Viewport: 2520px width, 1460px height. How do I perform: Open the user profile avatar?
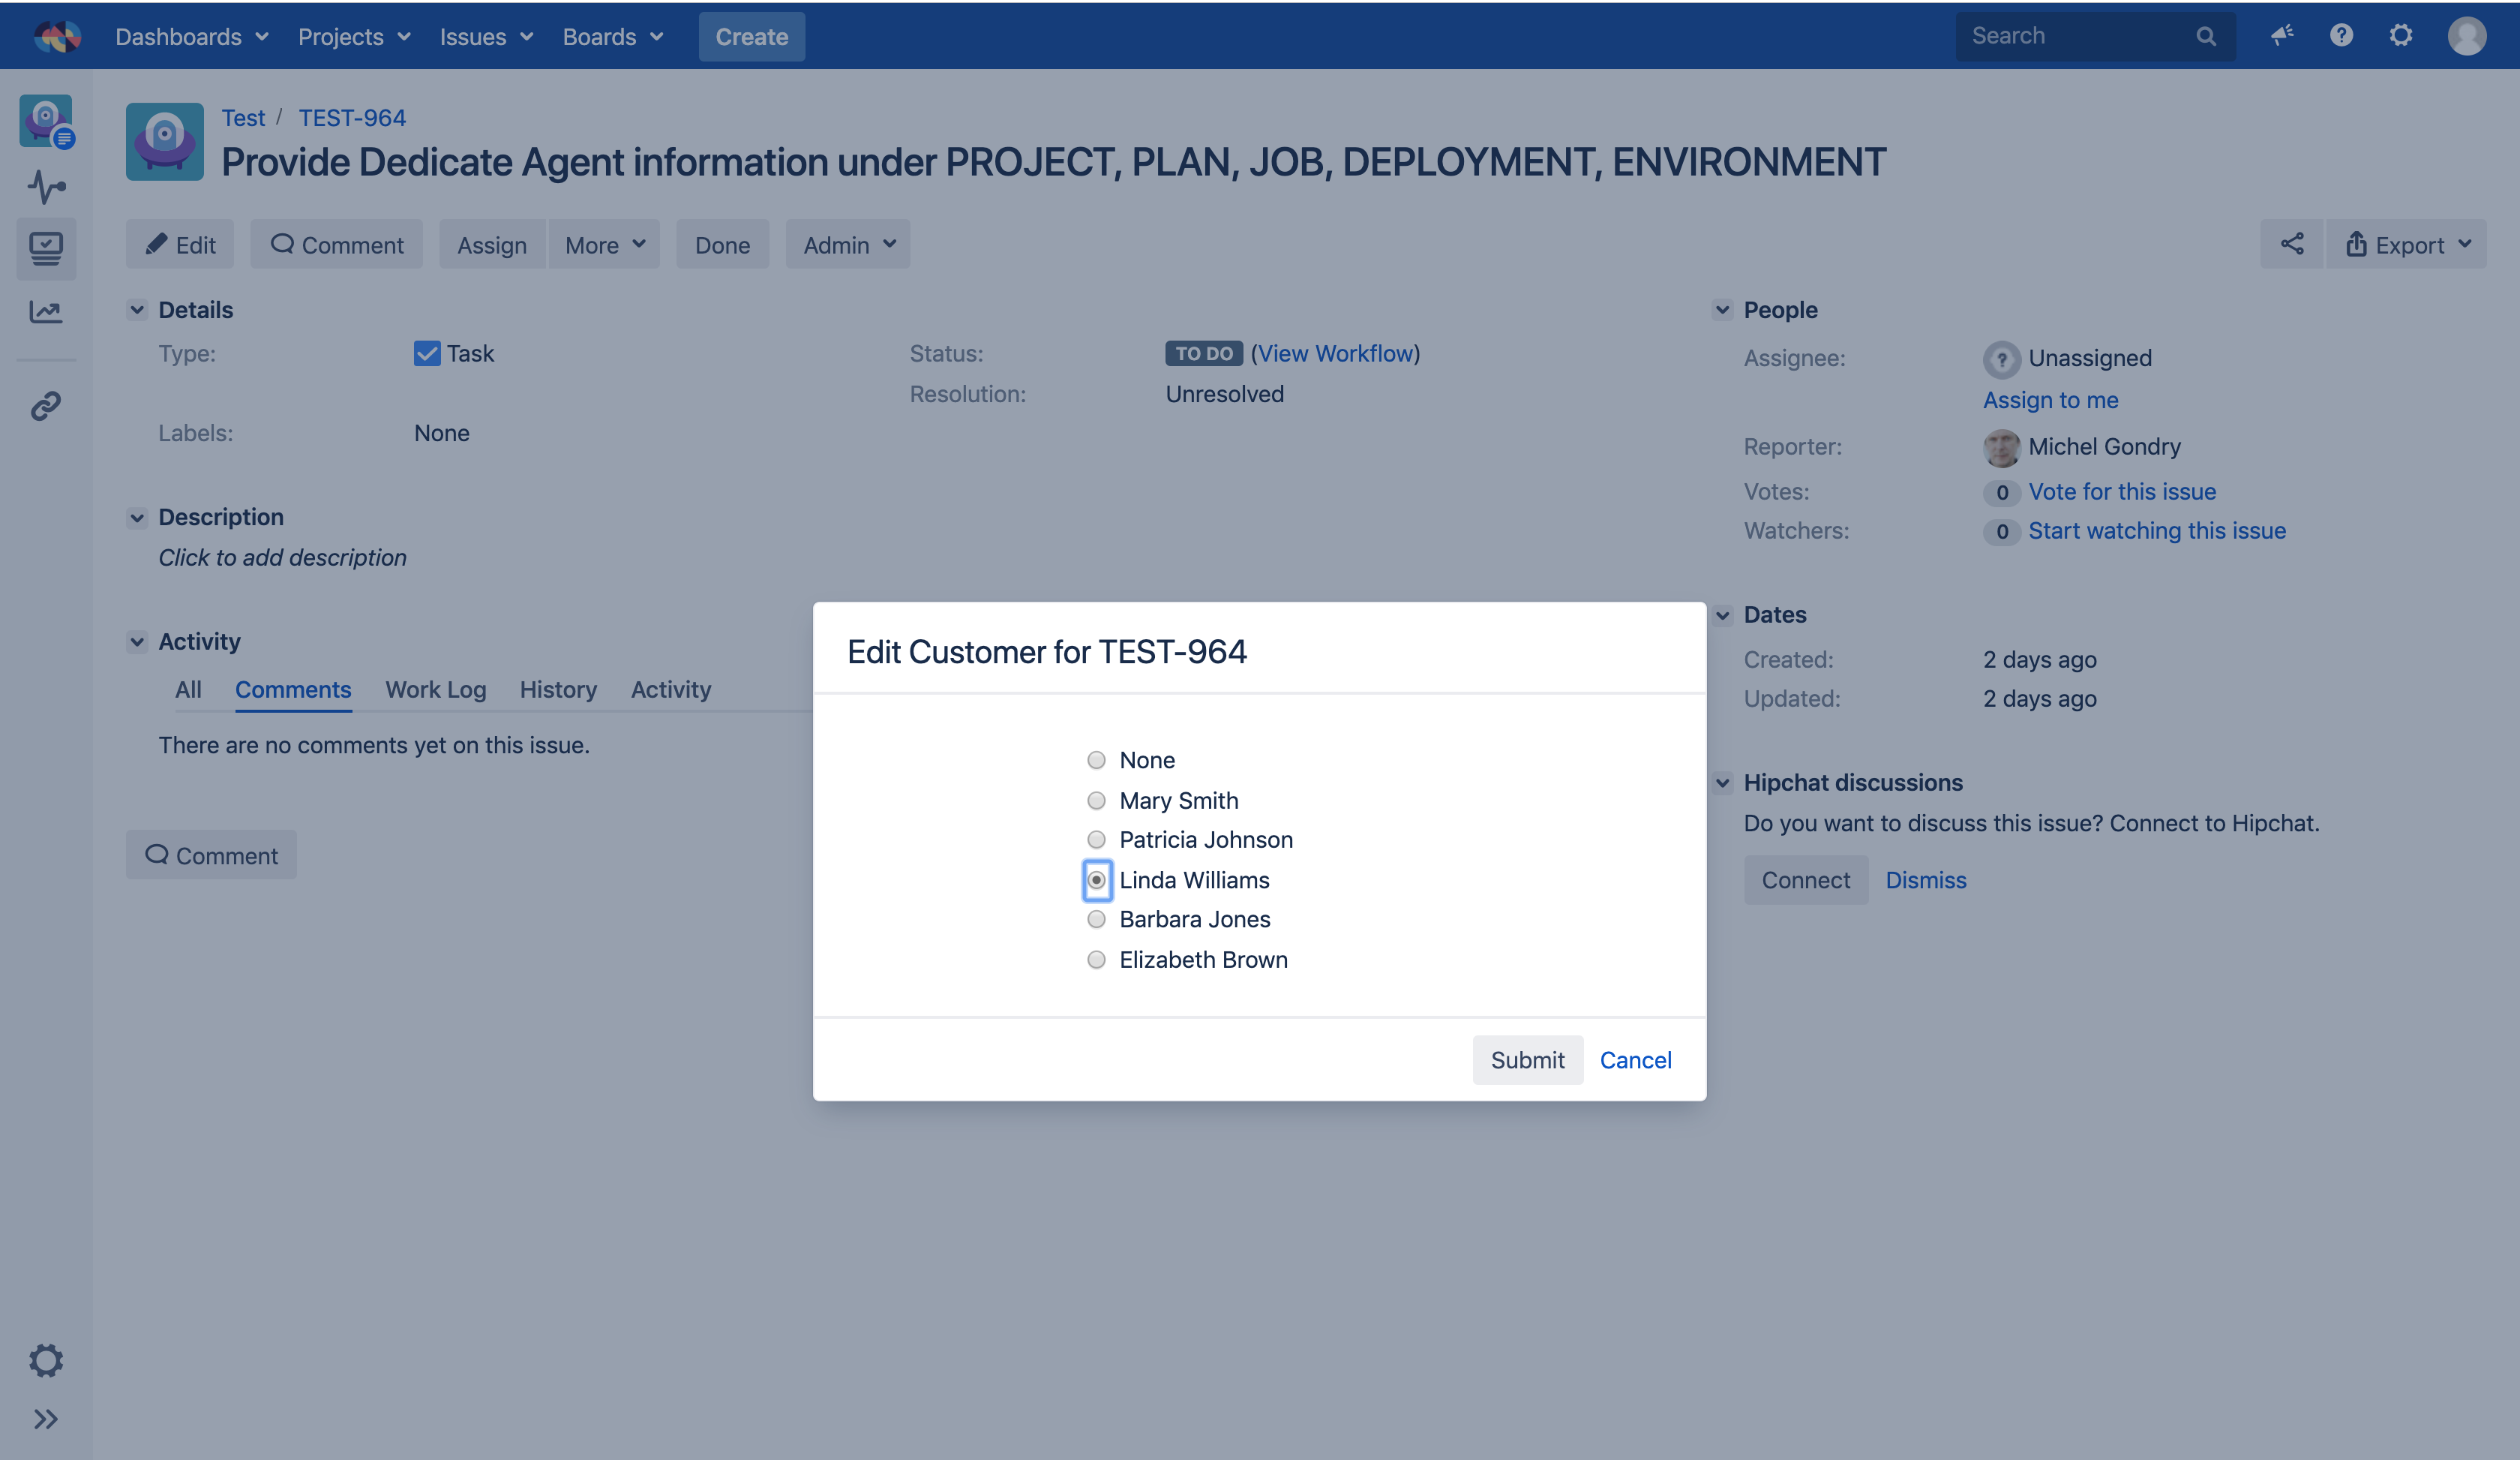(x=2466, y=36)
